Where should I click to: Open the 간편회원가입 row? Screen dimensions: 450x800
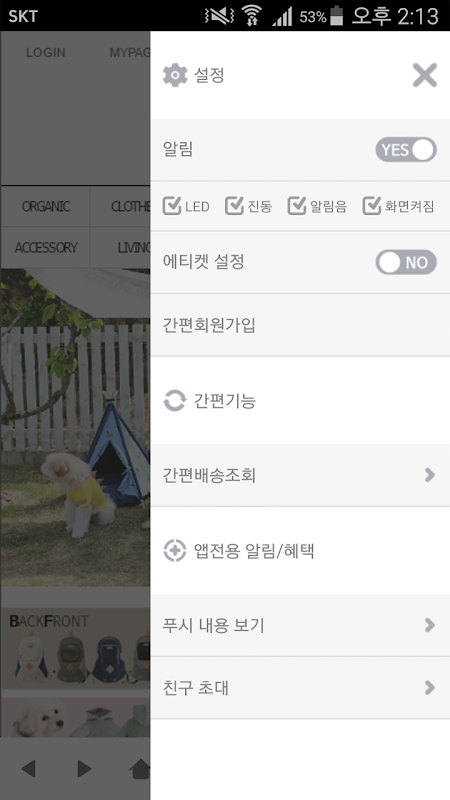pyautogui.click(x=300, y=325)
